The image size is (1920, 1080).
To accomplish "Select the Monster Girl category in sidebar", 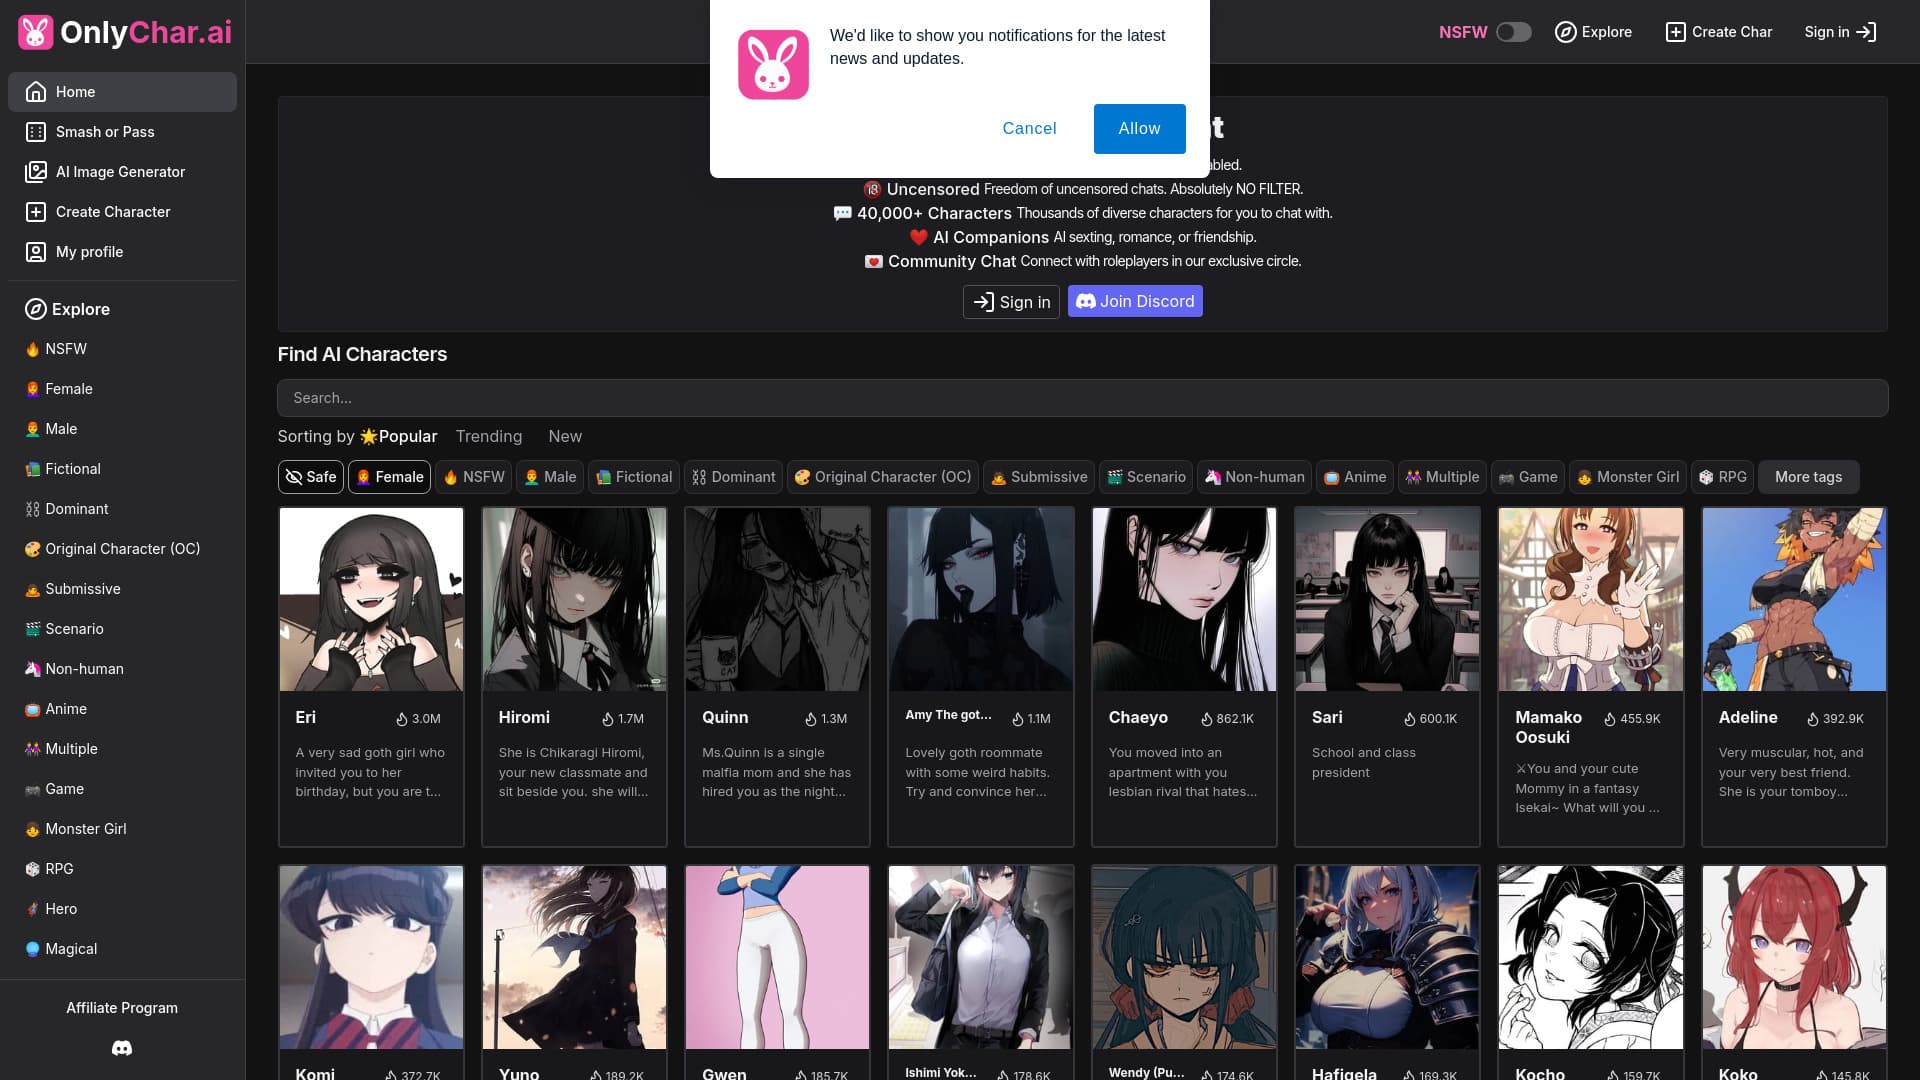I will click(x=85, y=828).
